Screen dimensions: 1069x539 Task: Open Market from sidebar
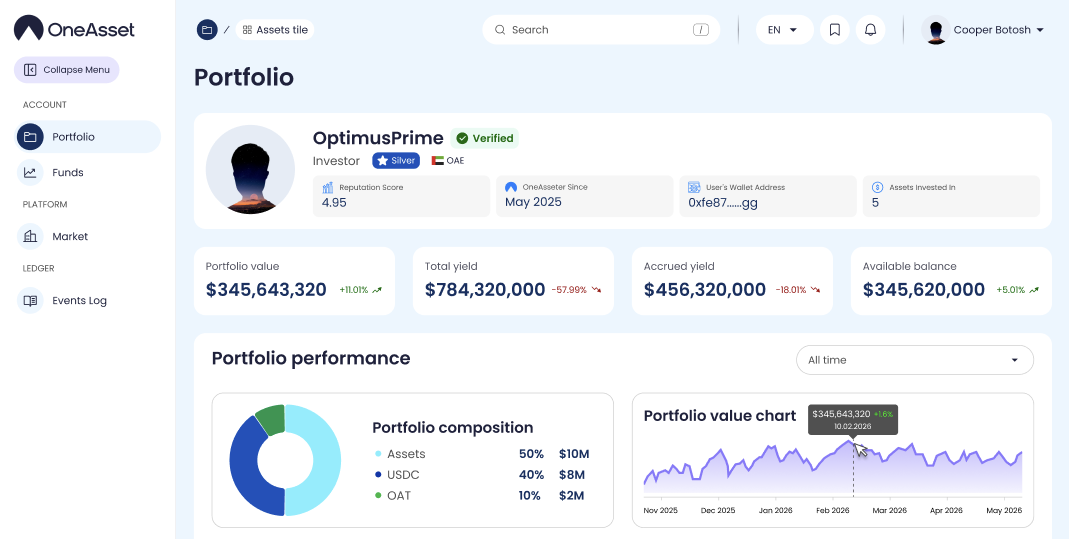click(69, 237)
